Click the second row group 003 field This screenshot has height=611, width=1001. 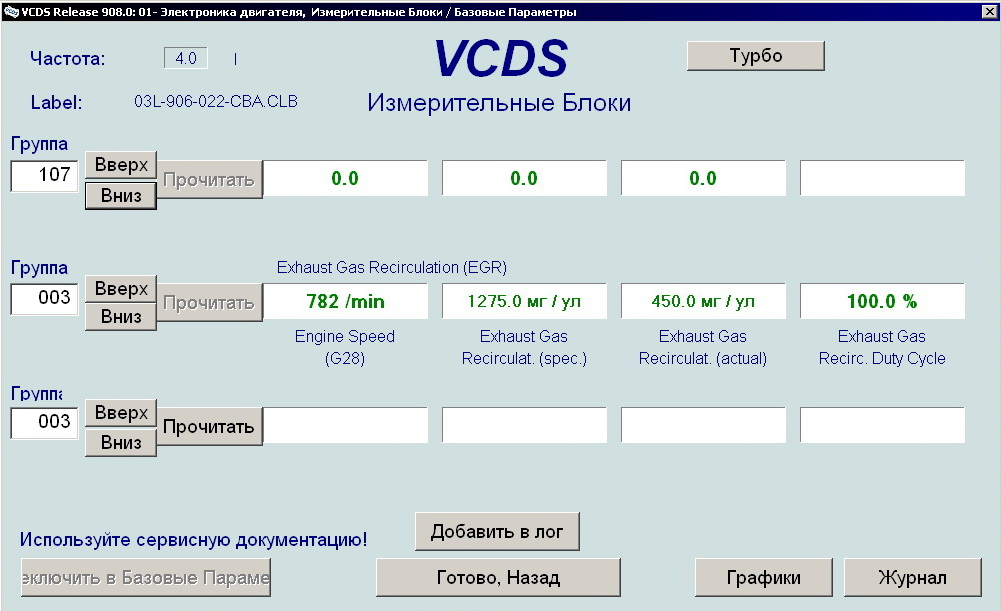coord(44,299)
